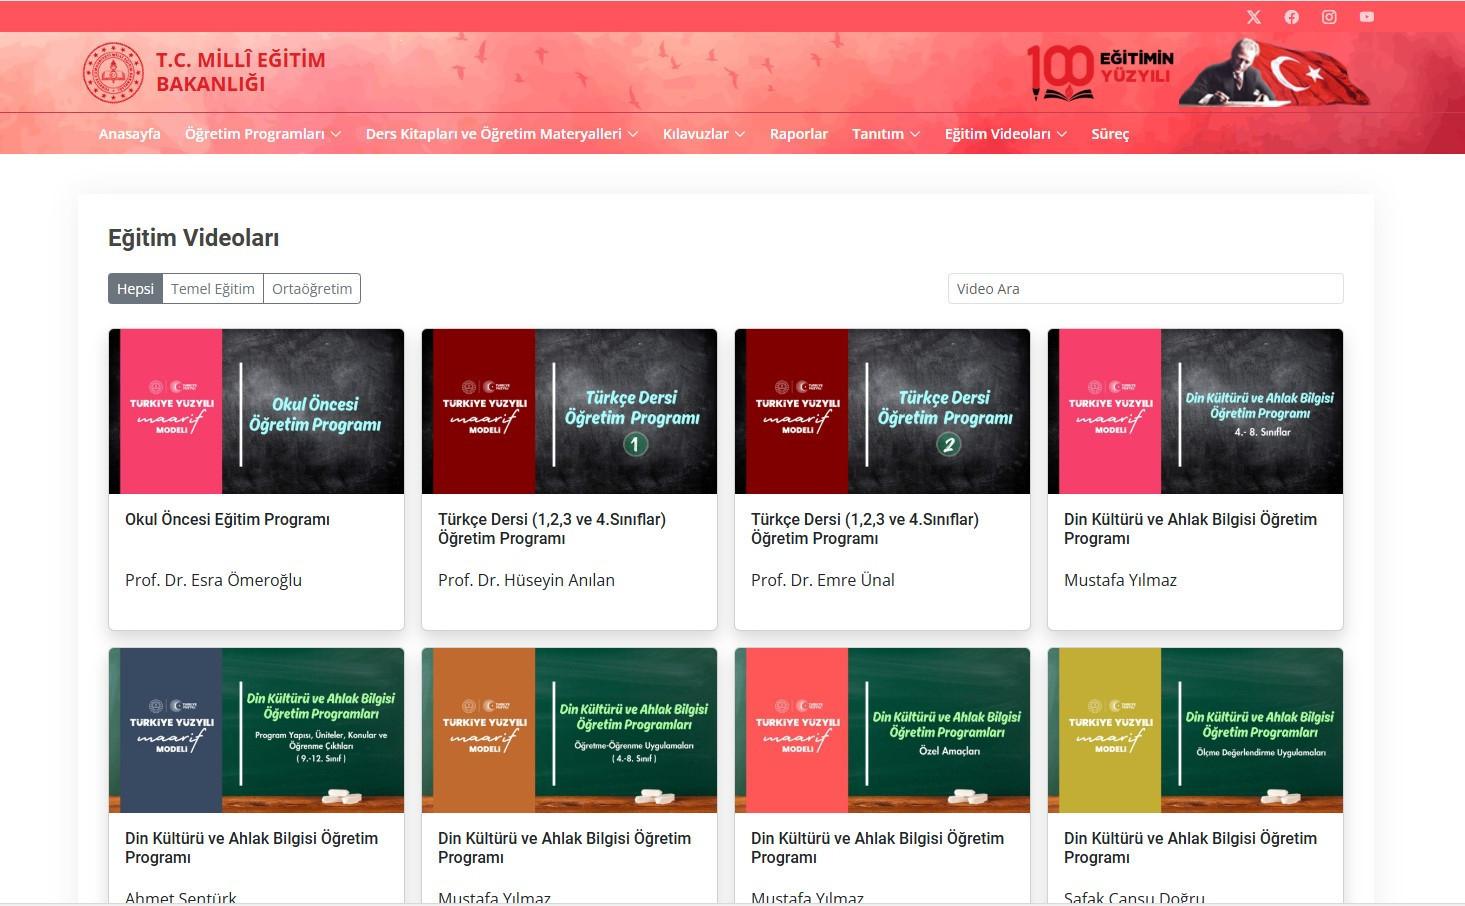Screen dimensions: 1465x906
Task: Open the Süreç navigation link
Action: [x=1109, y=134]
